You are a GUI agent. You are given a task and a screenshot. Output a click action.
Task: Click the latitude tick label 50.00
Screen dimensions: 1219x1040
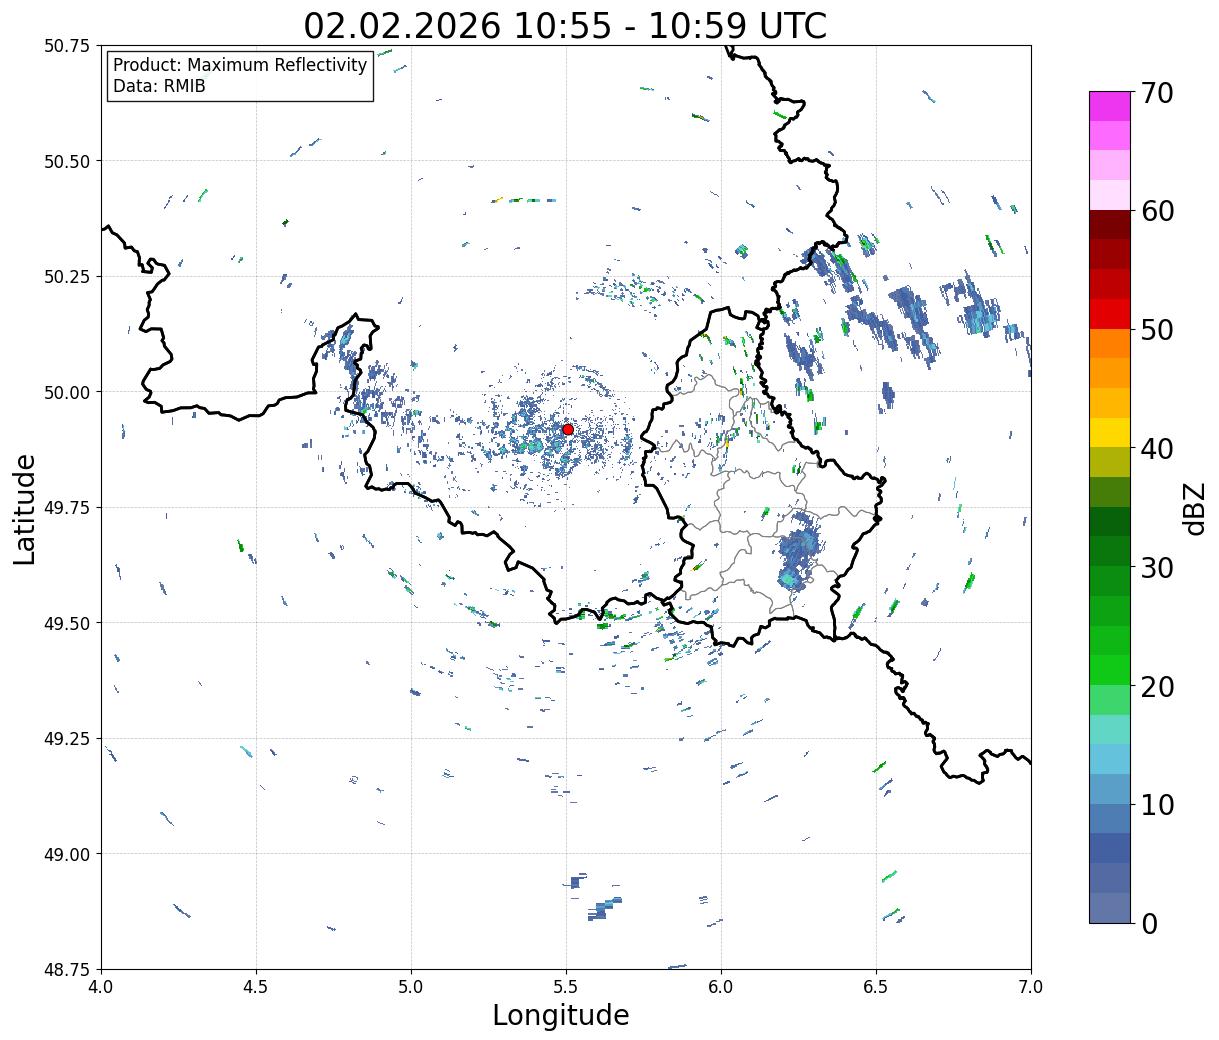point(67,392)
